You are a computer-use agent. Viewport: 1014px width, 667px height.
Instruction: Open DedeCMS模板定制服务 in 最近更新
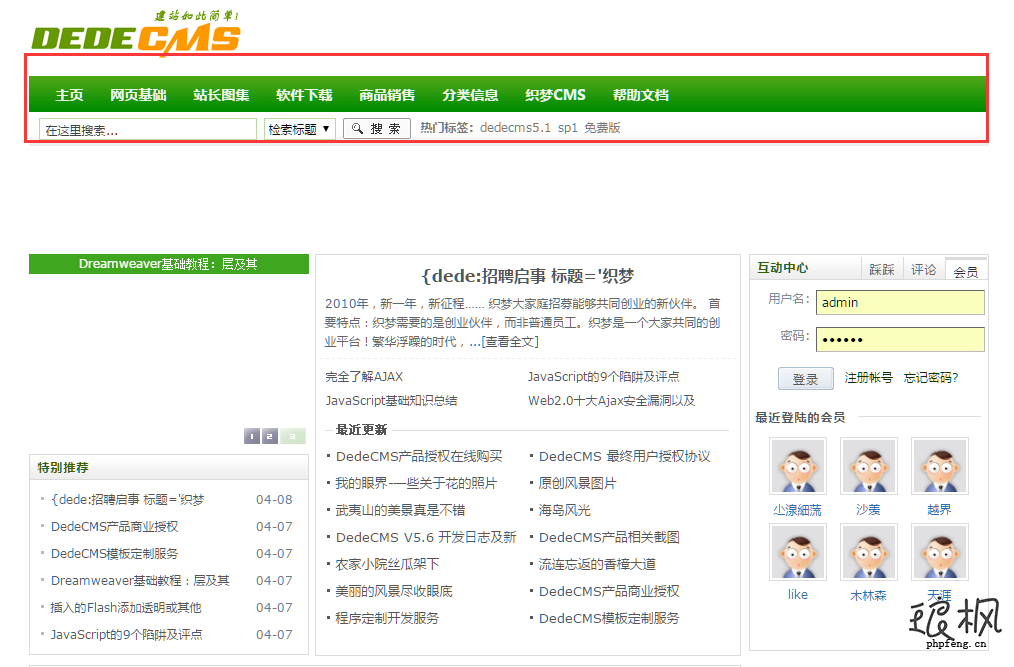pos(609,618)
